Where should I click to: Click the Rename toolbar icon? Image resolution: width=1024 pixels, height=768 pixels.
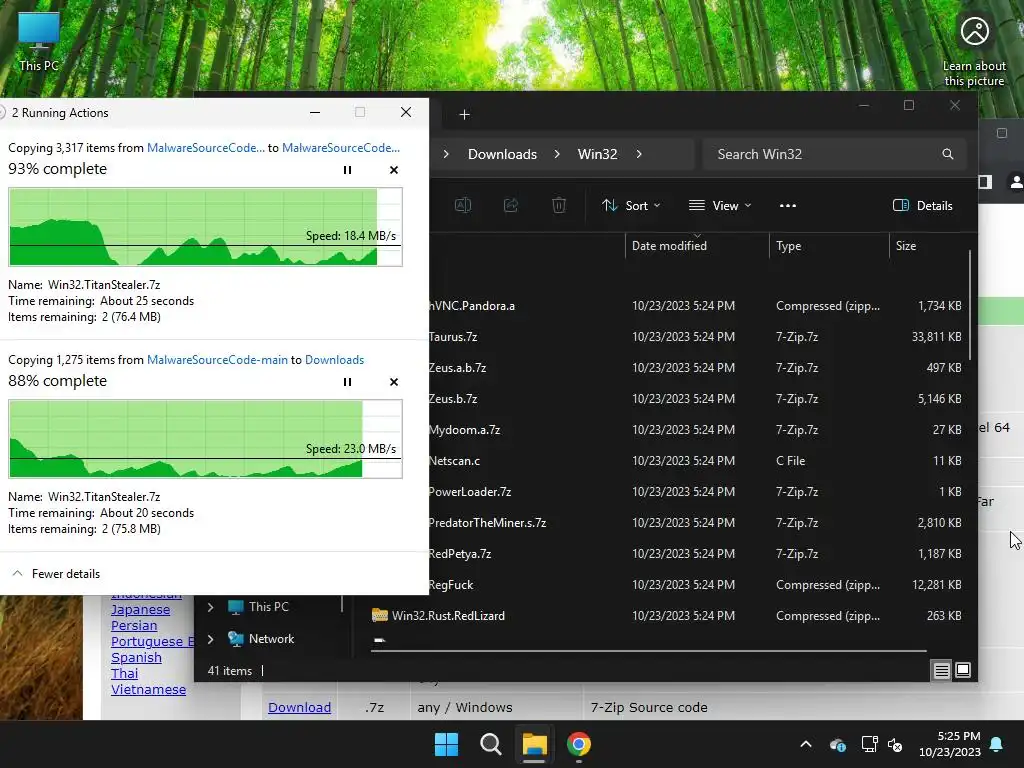(x=463, y=206)
